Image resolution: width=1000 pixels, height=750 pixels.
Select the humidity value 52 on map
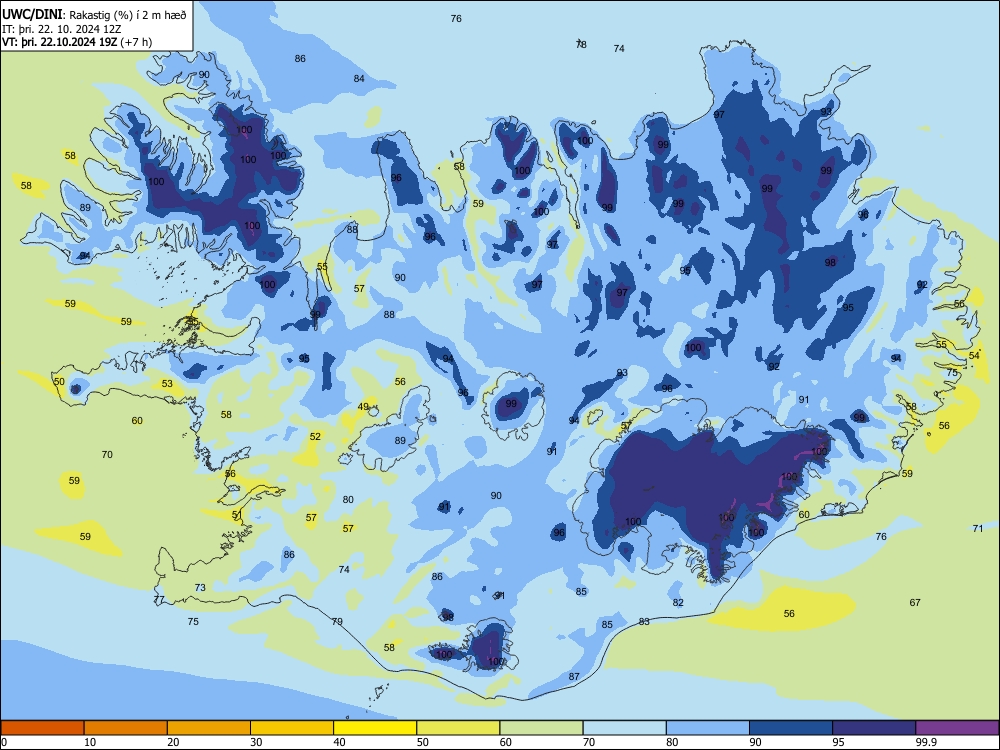(x=315, y=437)
